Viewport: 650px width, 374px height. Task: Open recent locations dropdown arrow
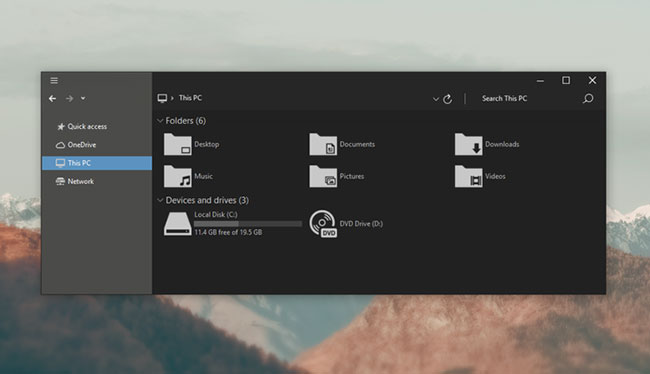coord(83,98)
